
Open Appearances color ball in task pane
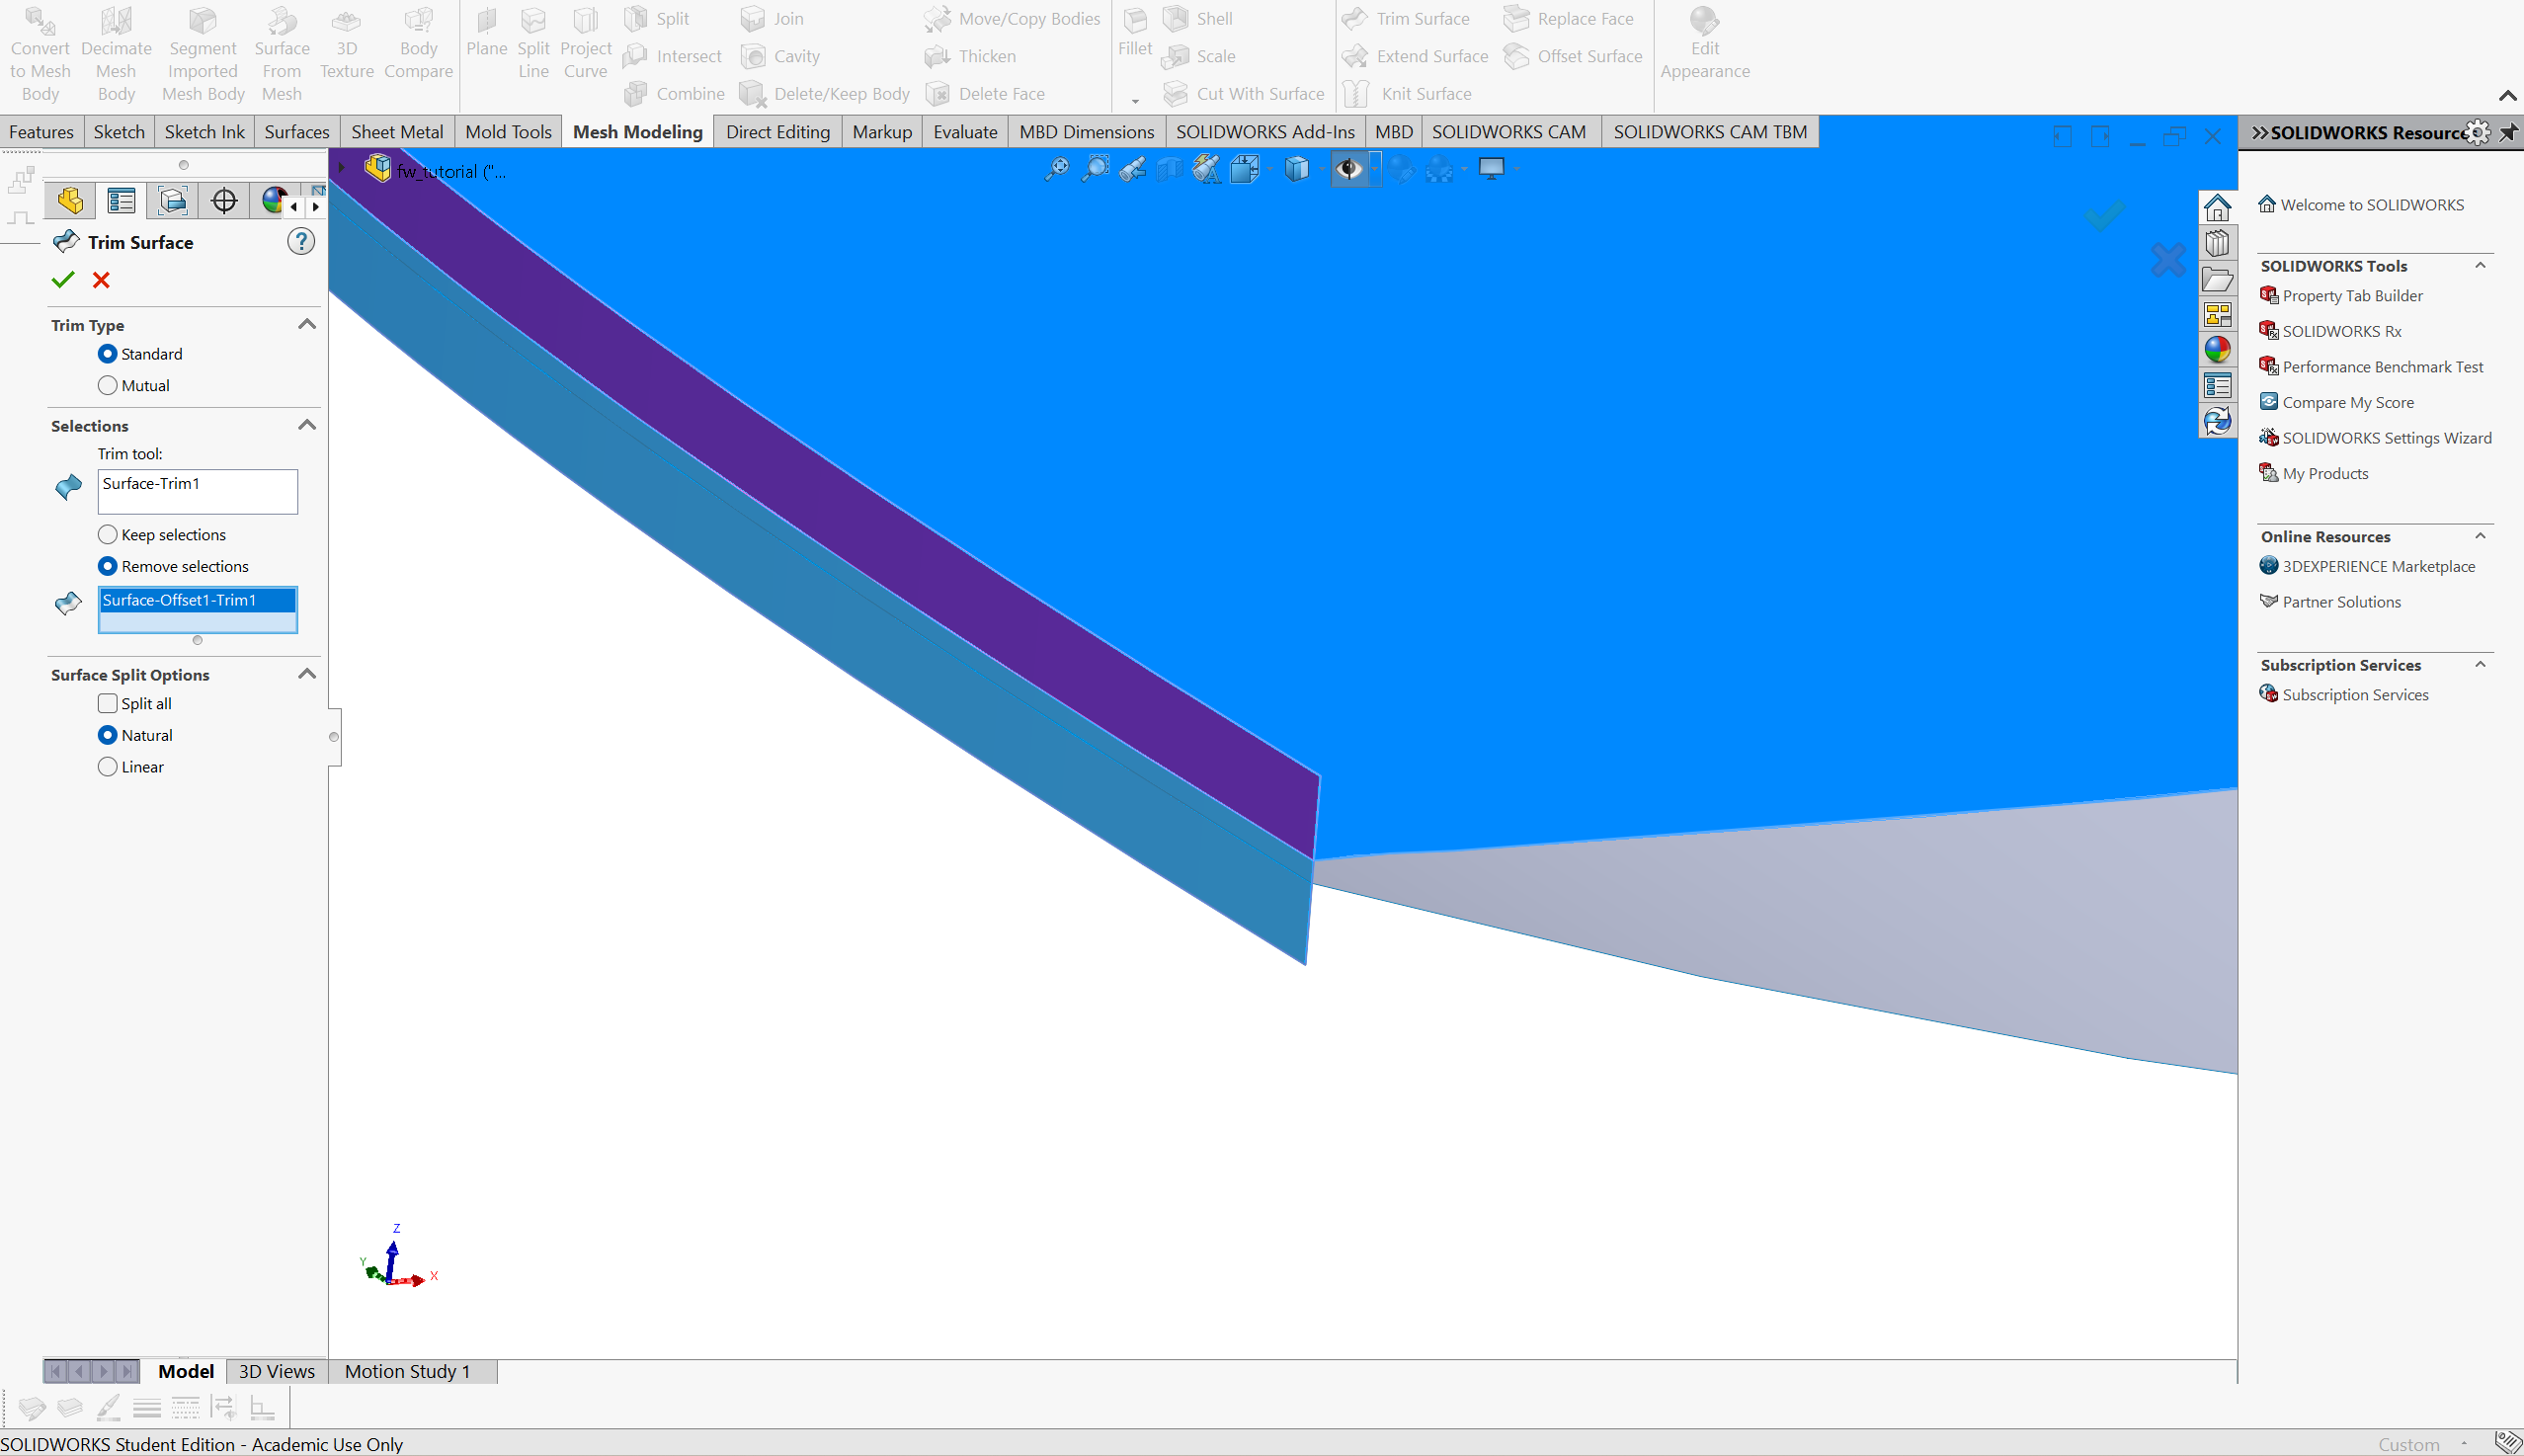coord(2217,350)
